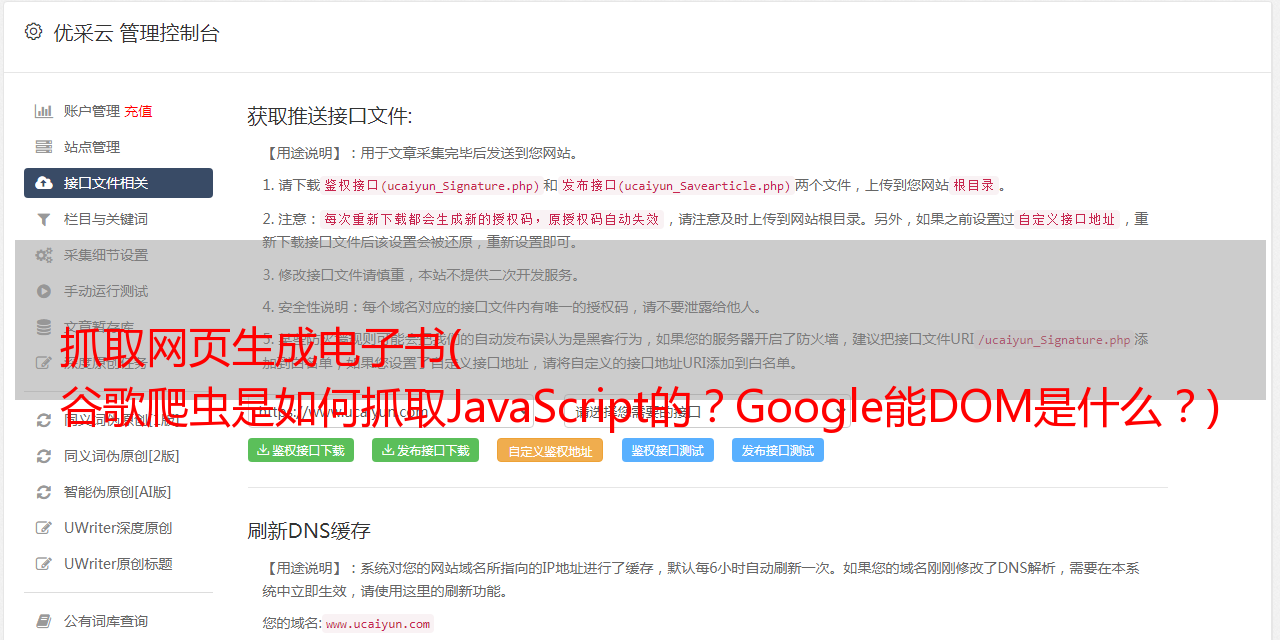Click the refresh icon of 智能伪原创[AI版]
This screenshot has height=640, width=1280.
point(44,492)
